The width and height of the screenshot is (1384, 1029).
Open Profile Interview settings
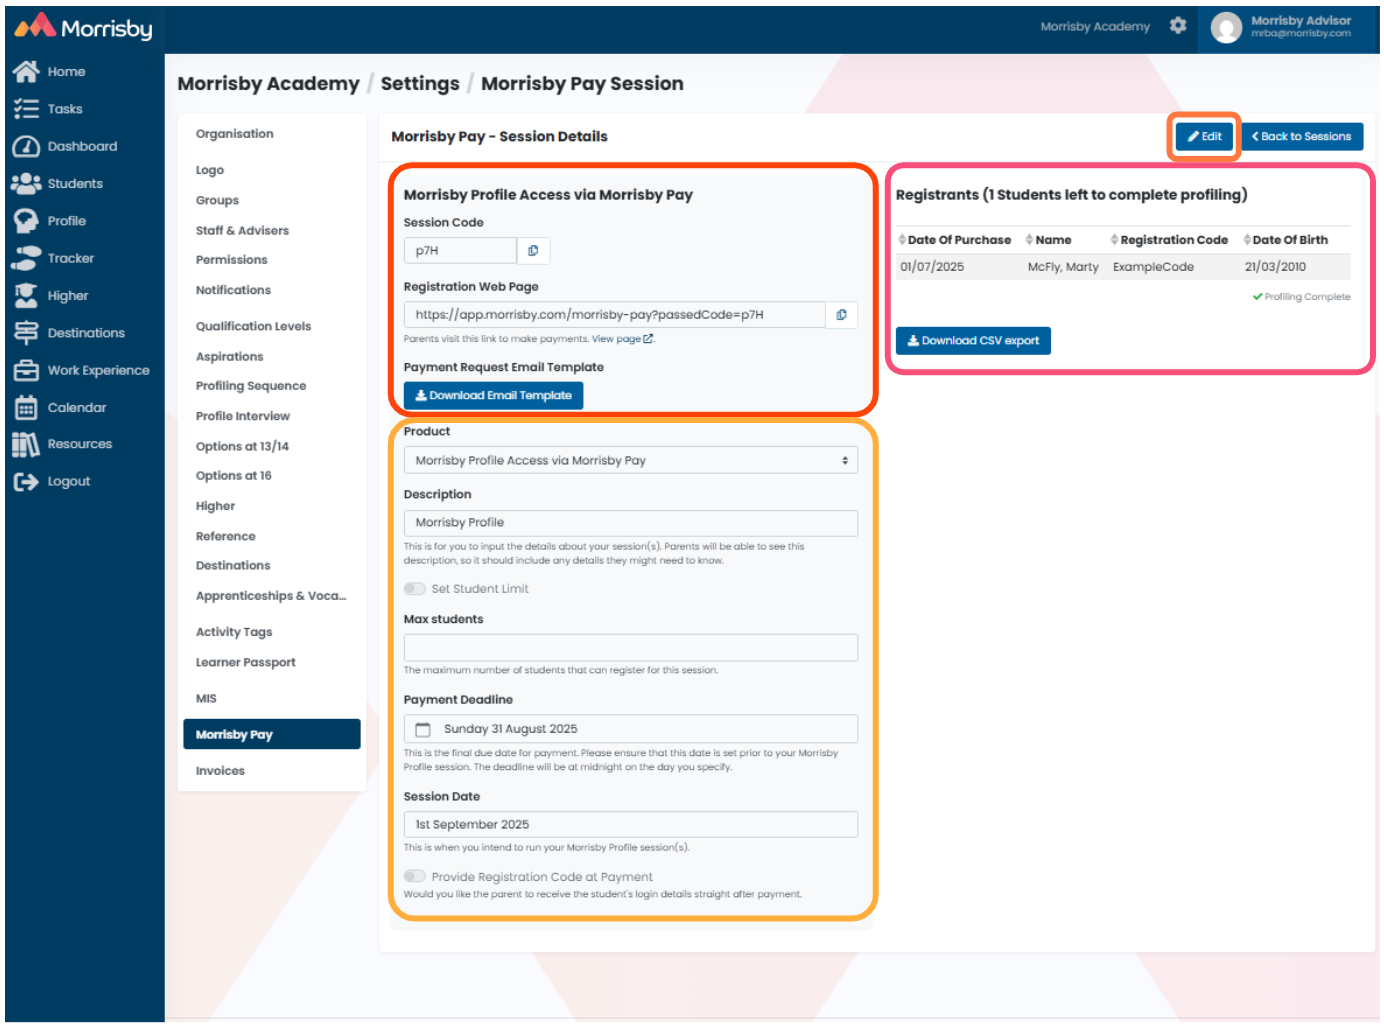(243, 416)
